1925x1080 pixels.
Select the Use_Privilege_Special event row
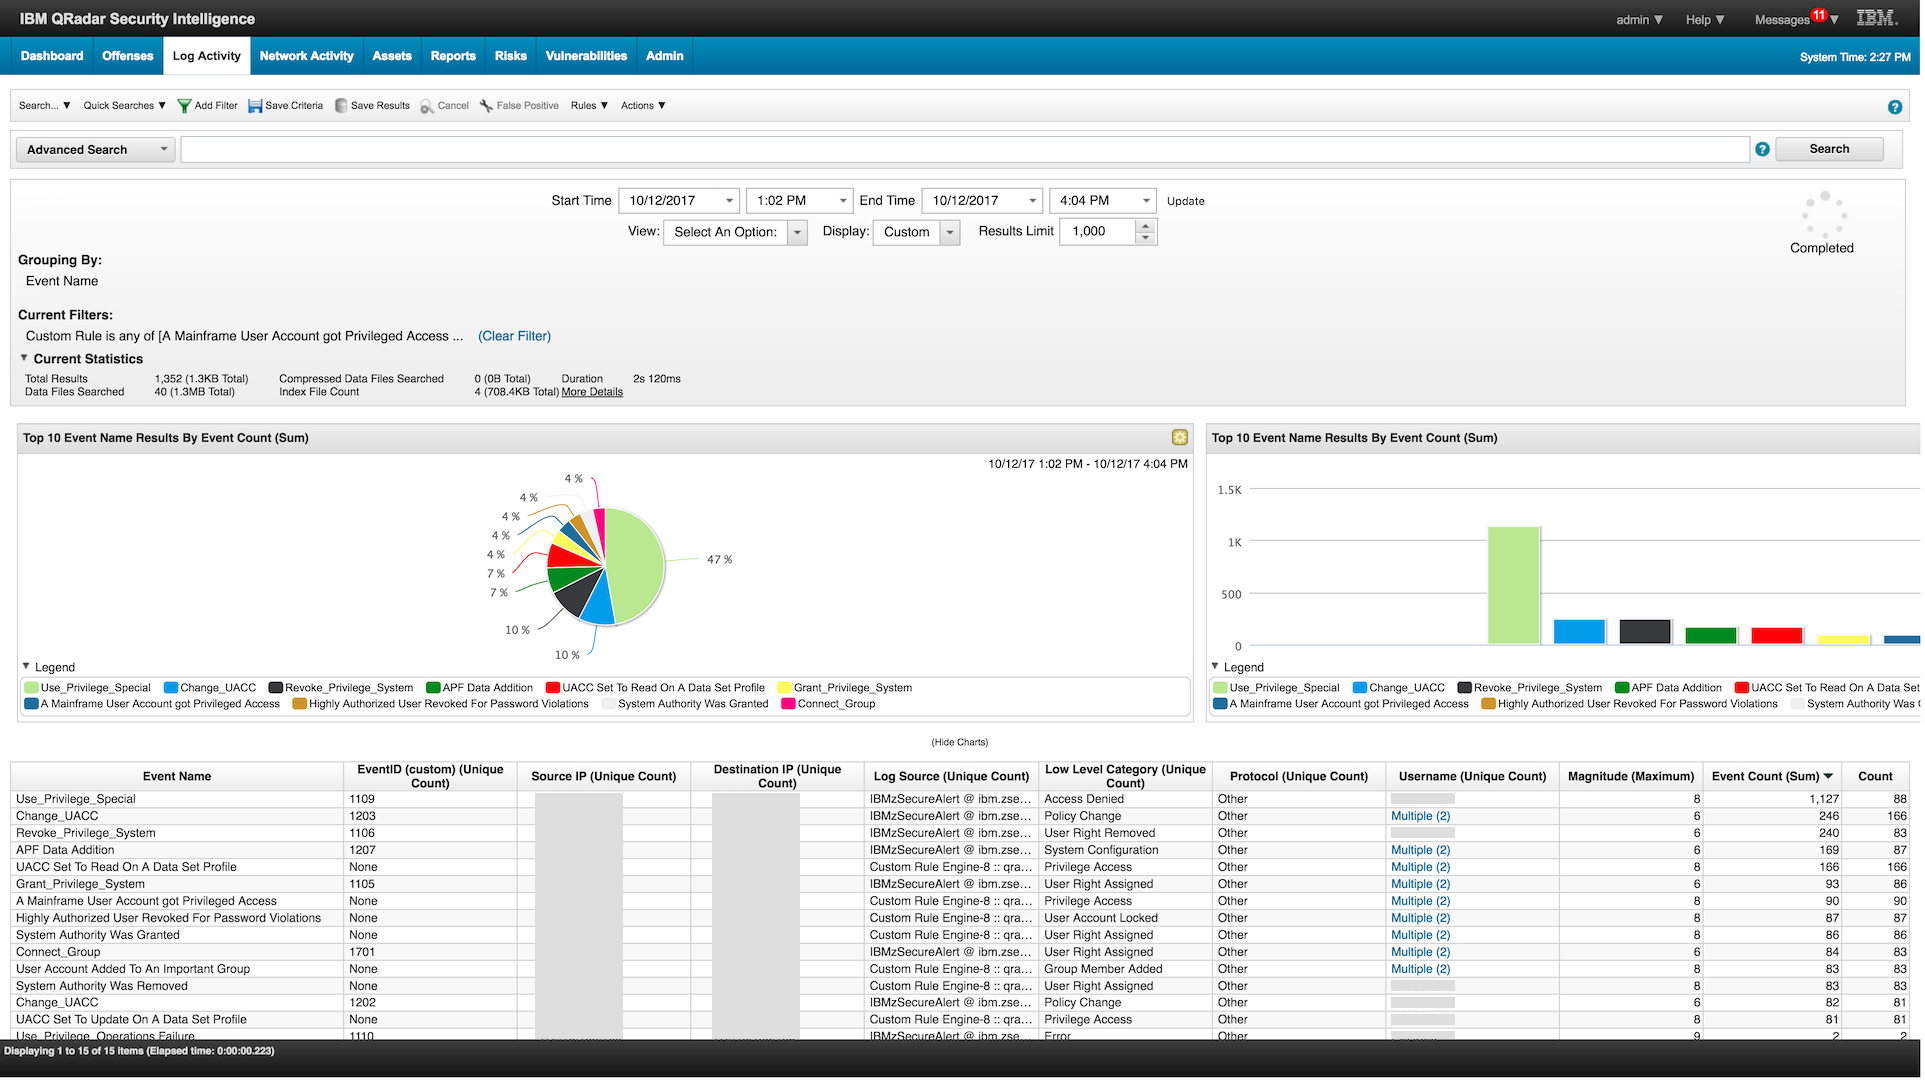point(960,799)
